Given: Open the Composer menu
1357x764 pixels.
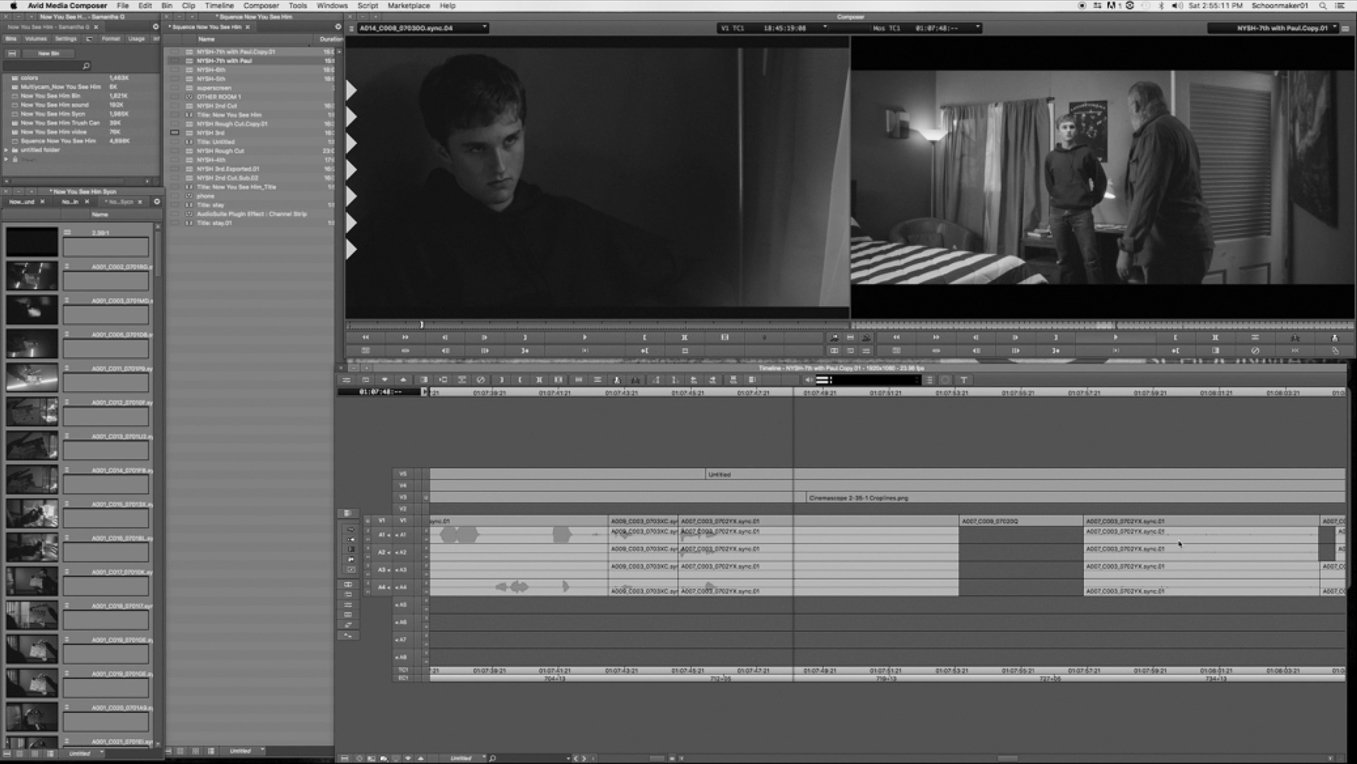Looking at the screenshot, I should (x=261, y=6).
